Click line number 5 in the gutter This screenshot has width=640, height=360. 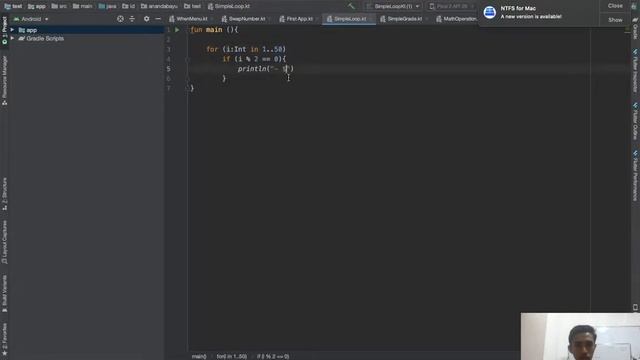169,69
